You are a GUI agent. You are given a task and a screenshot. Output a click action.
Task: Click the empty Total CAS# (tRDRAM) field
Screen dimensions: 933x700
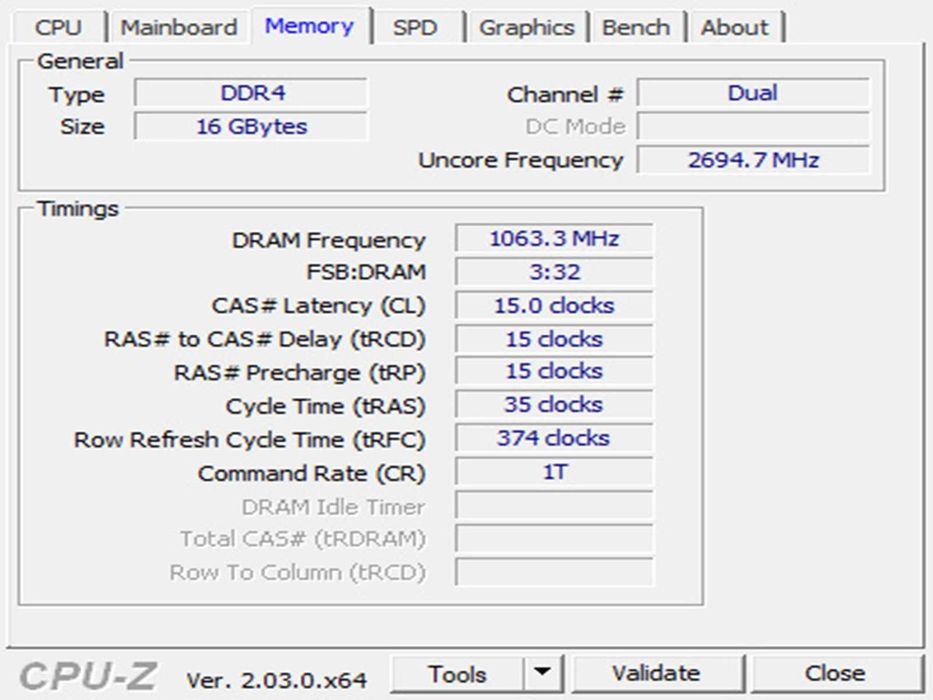point(554,539)
